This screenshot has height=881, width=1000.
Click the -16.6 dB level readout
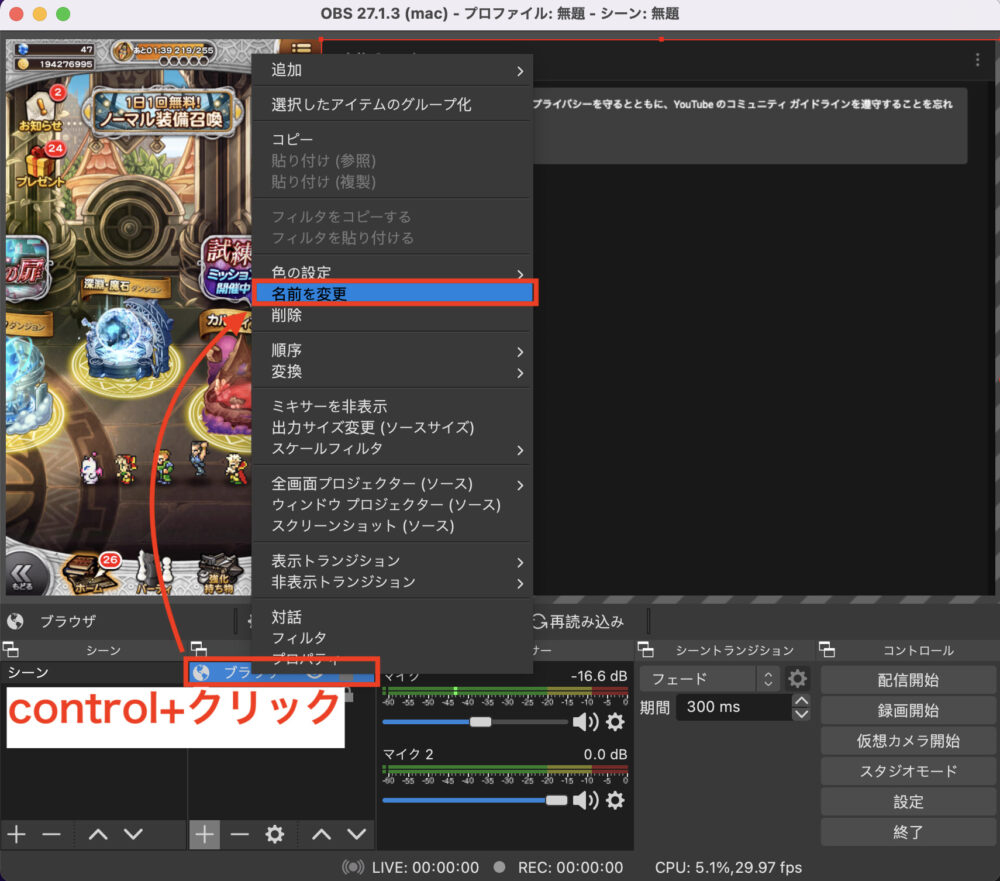599,676
